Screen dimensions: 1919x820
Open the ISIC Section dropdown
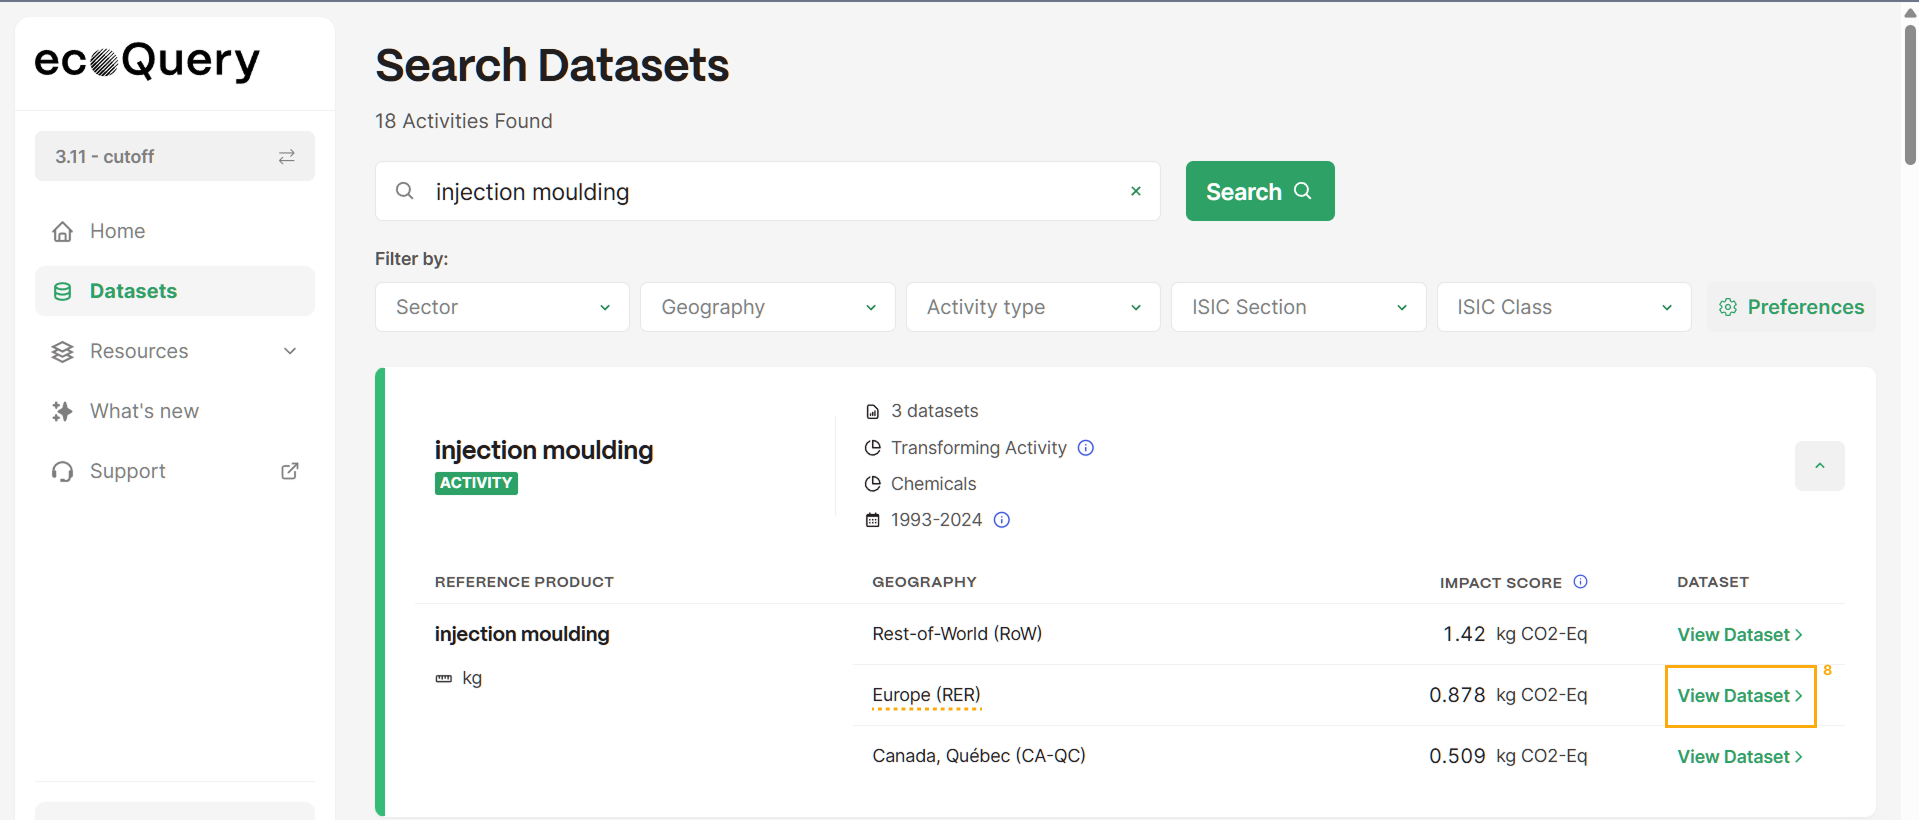coord(1297,307)
